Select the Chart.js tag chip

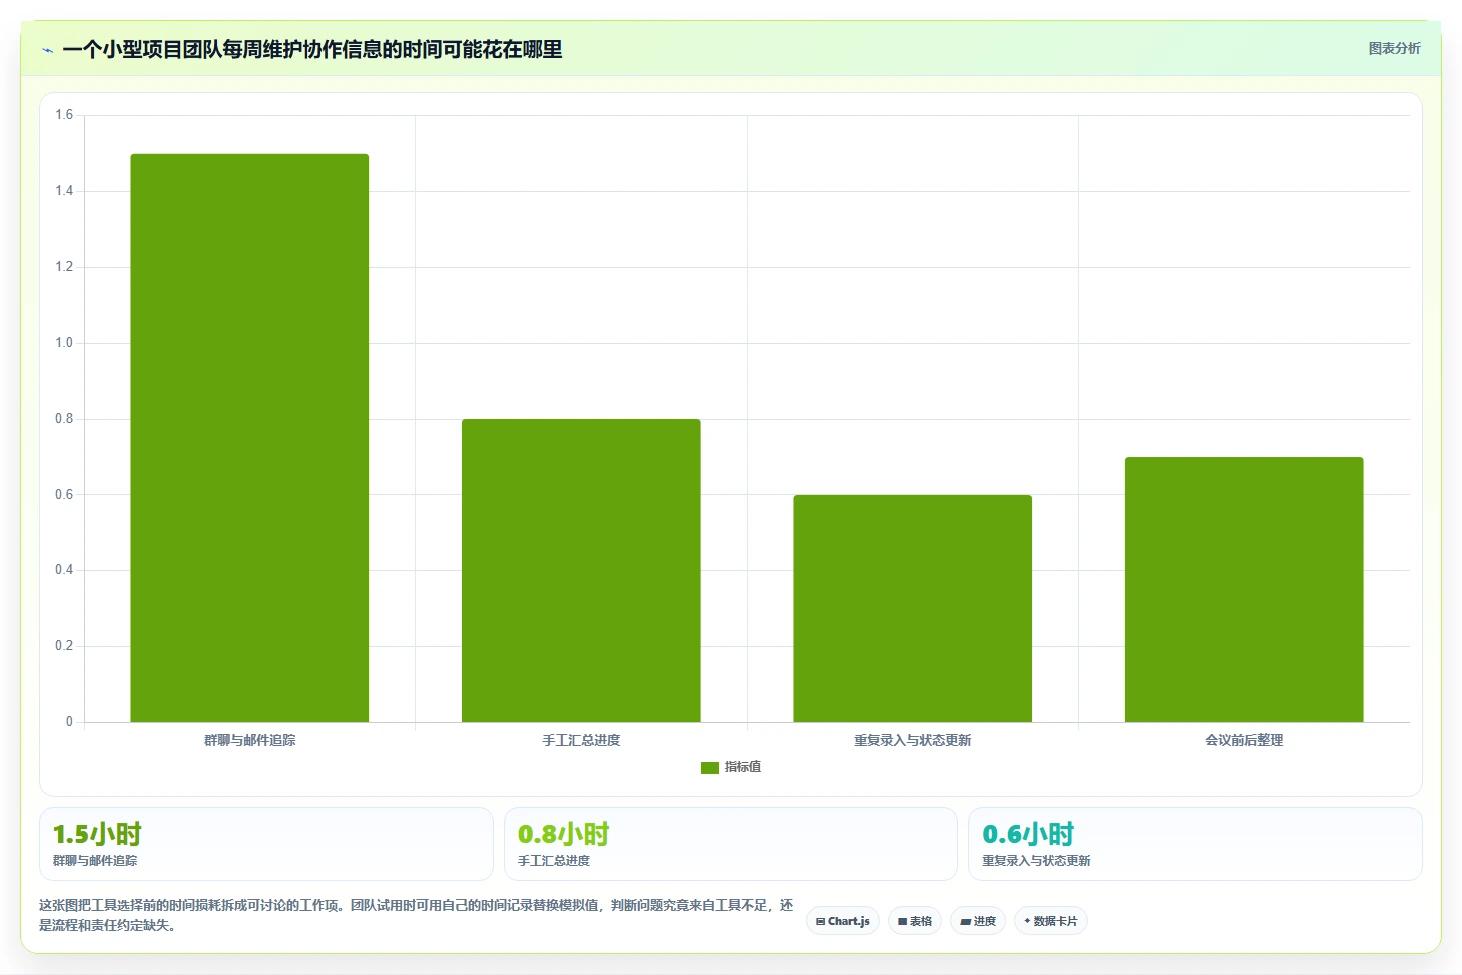[843, 921]
